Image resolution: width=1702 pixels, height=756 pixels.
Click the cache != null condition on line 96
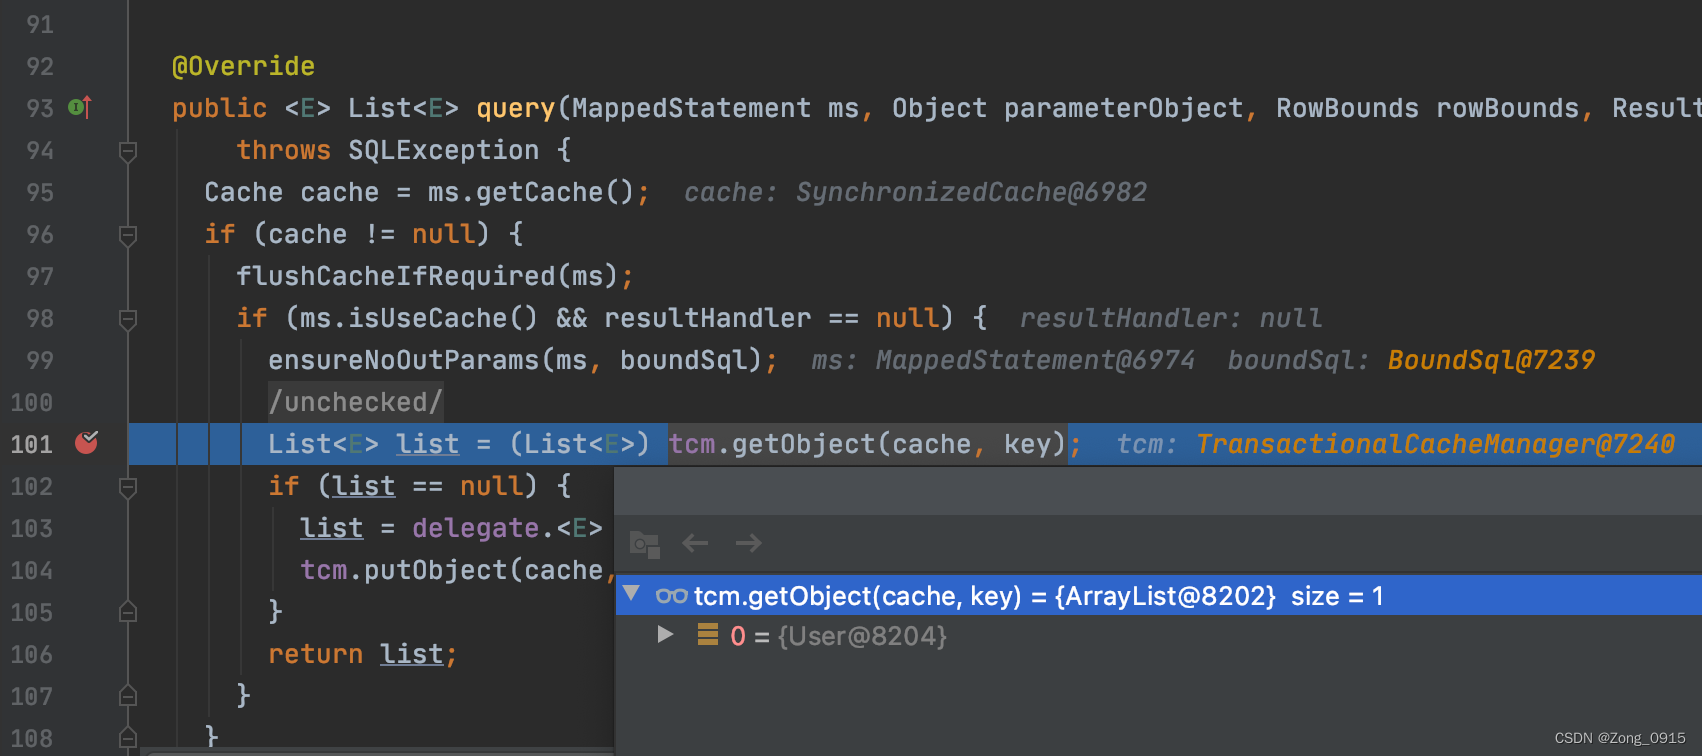coord(371,234)
